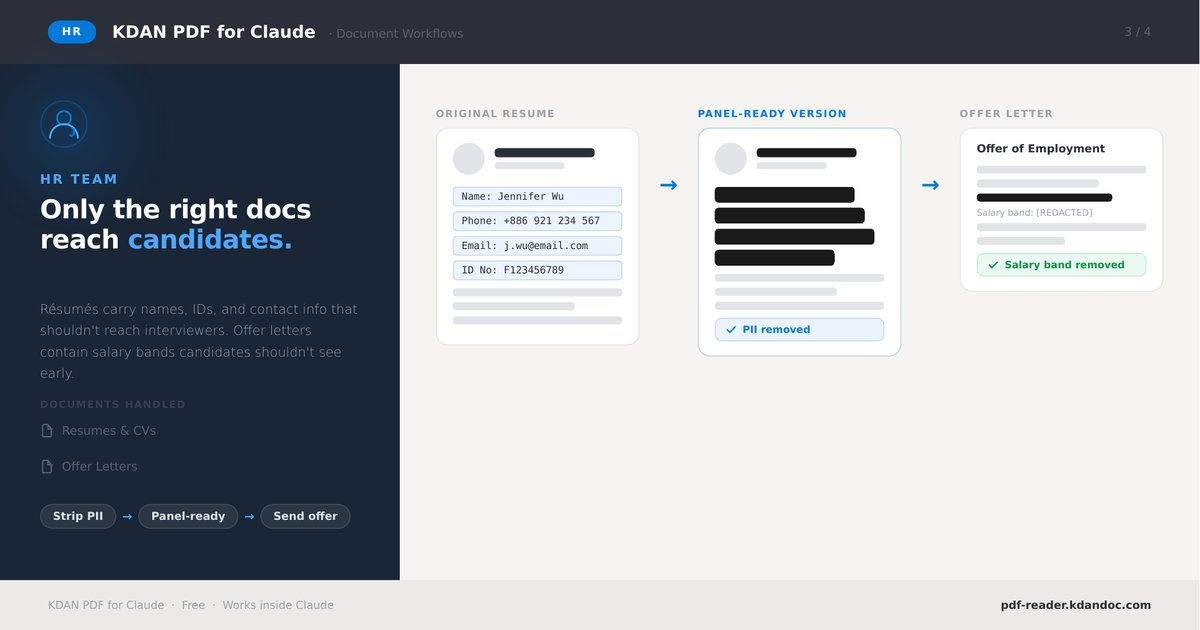The image size is (1200, 630).
Task: Click the 3 / 4 page indicator
Action: [1137, 31]
